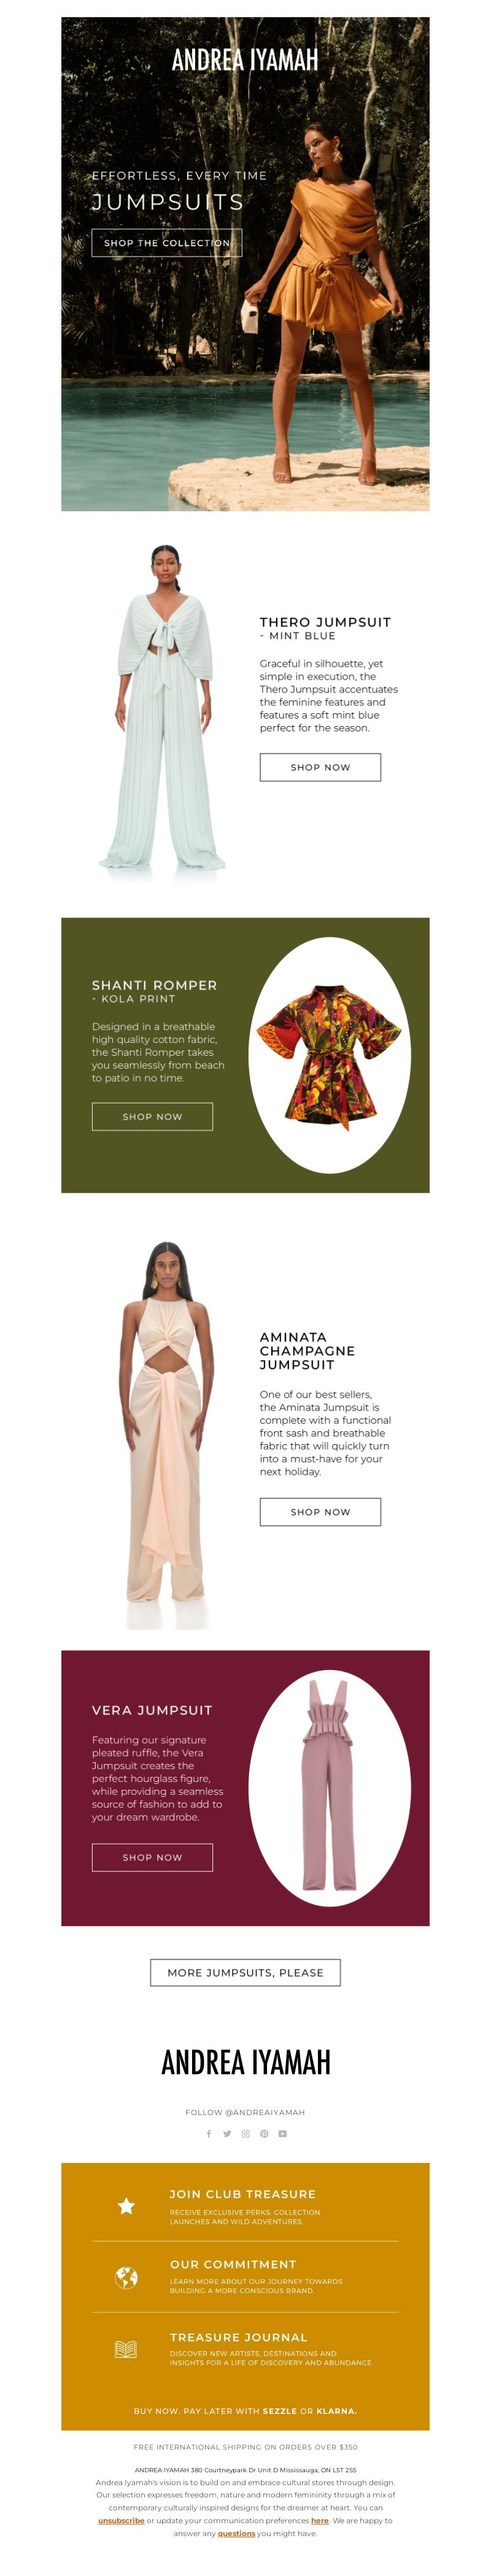Click the Andrea Iyamah logo above Follow
This screenshot has height=2576, width=491.
point(245,2062)
